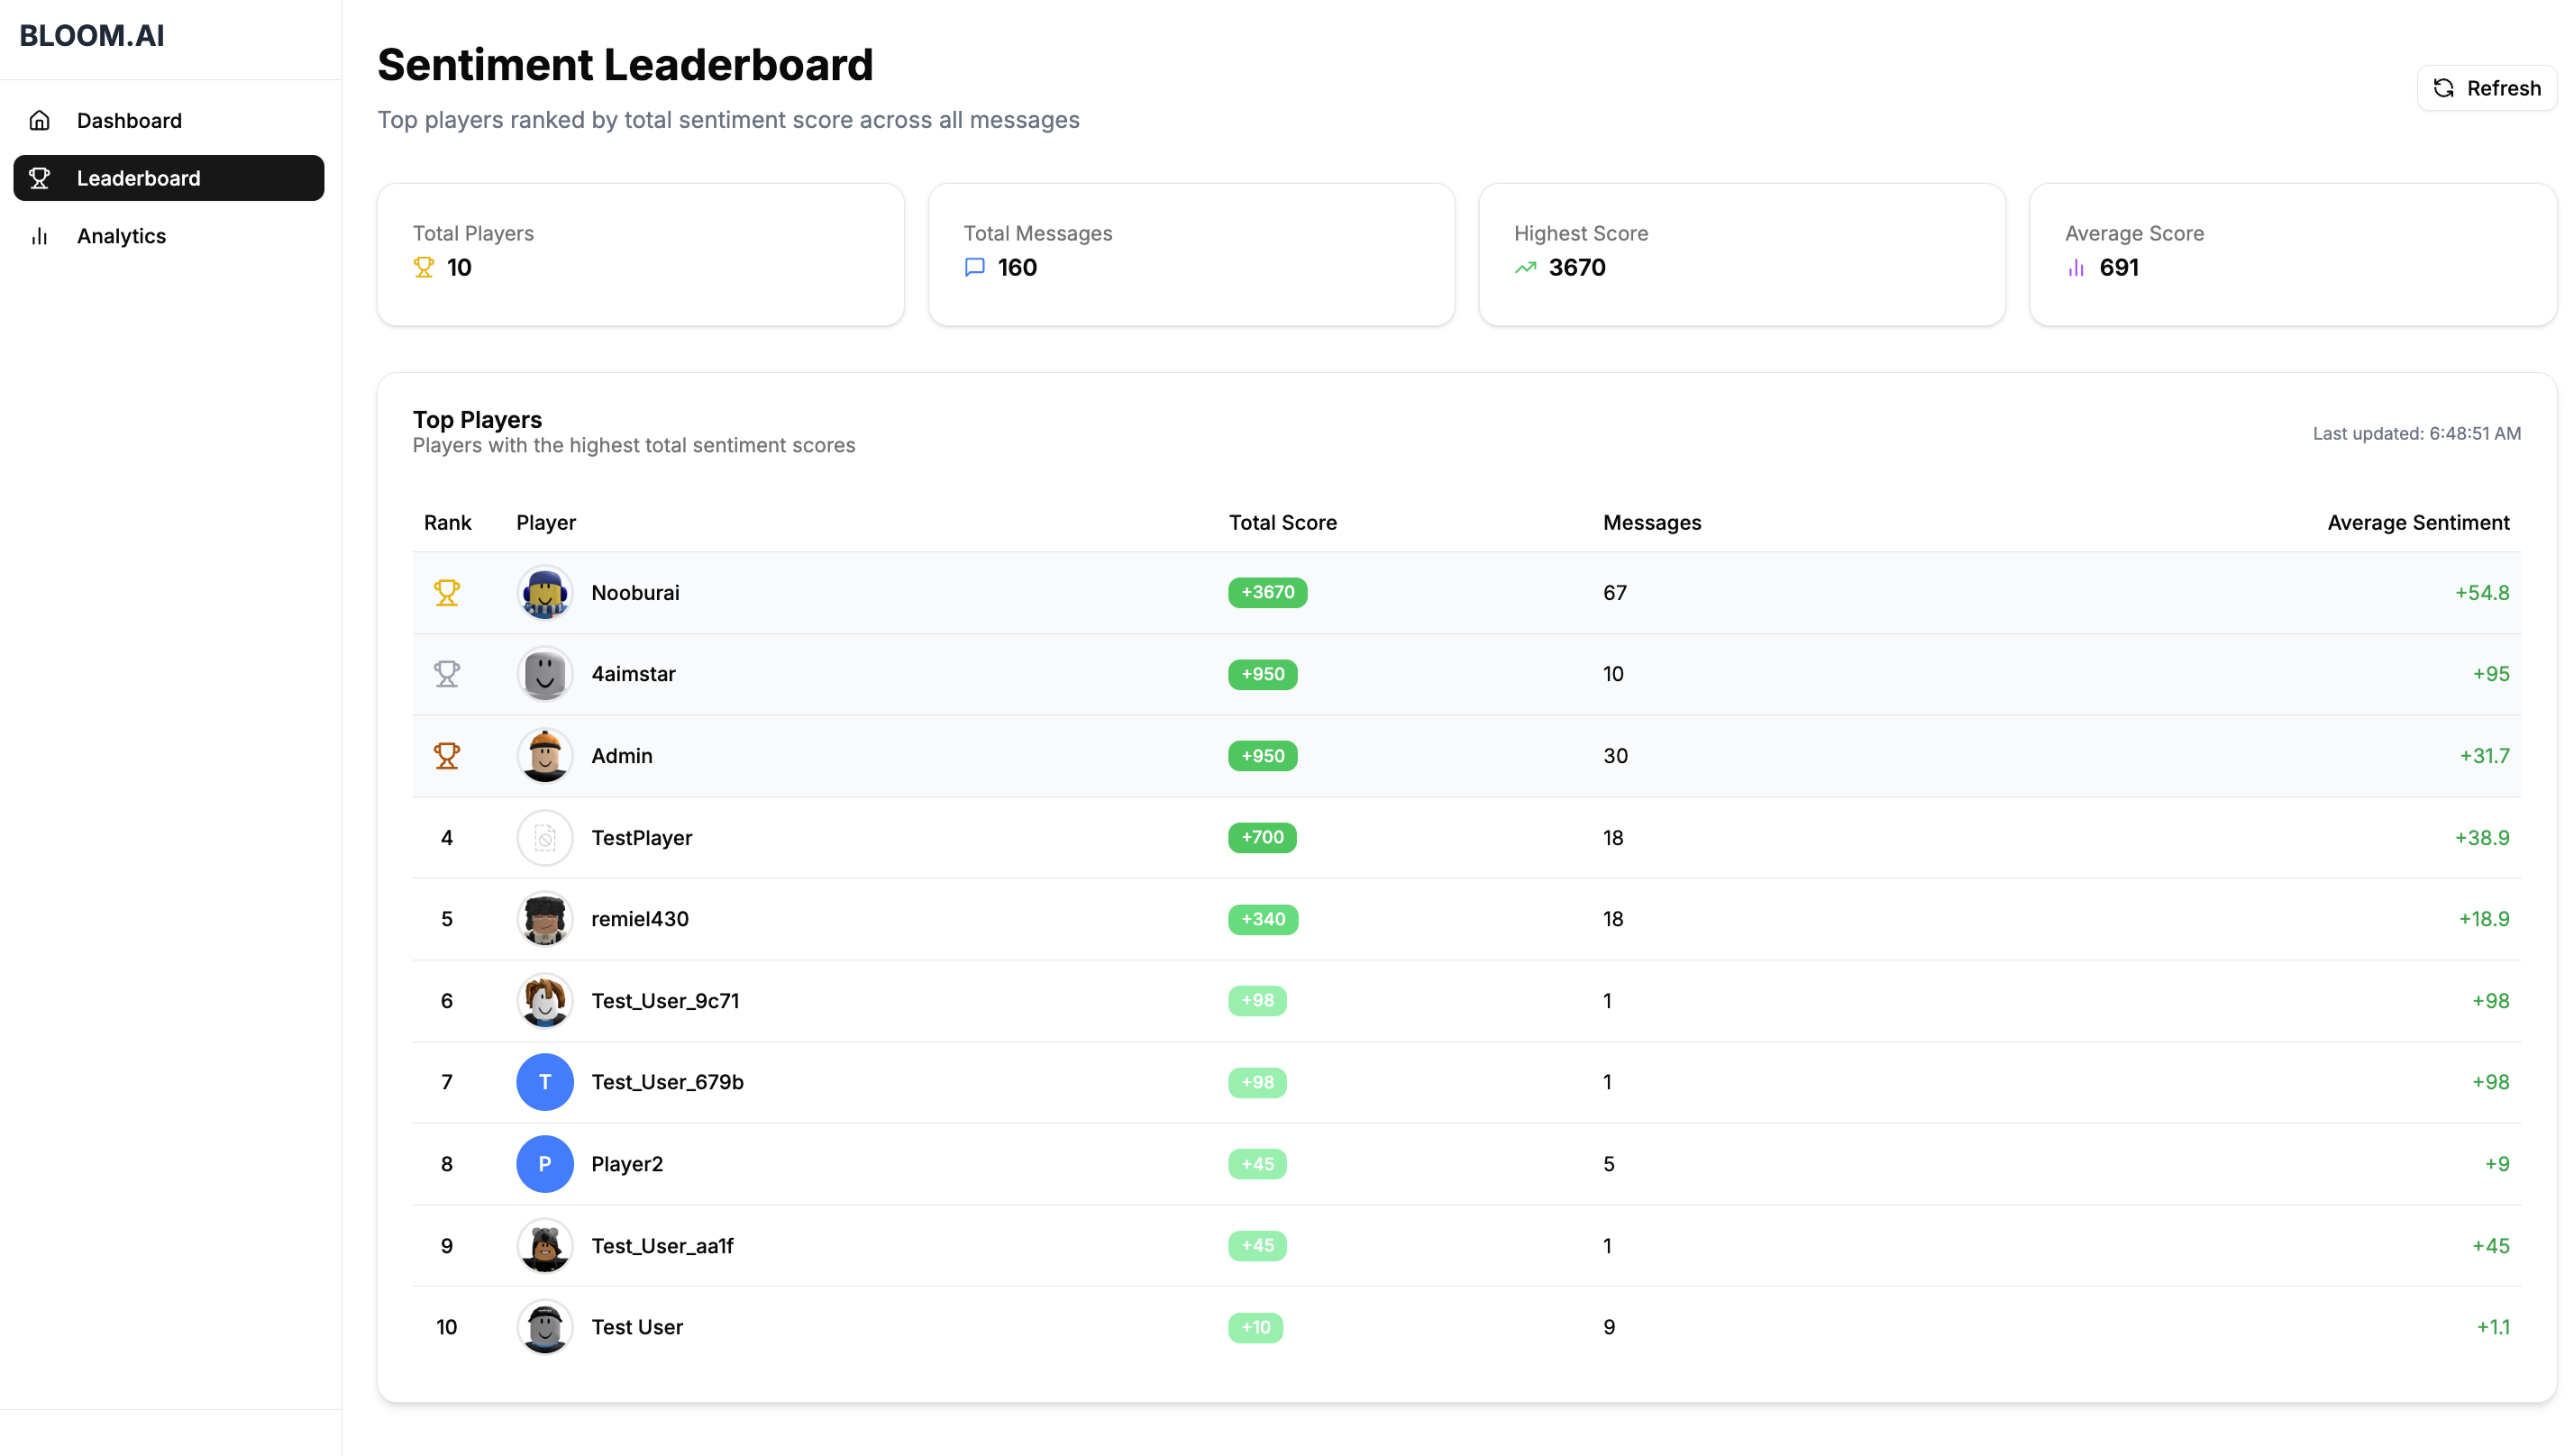Screen dimensions: 2574x1456
Task: Click the bar chart icon in Average Score
Action: (2076, 267)
